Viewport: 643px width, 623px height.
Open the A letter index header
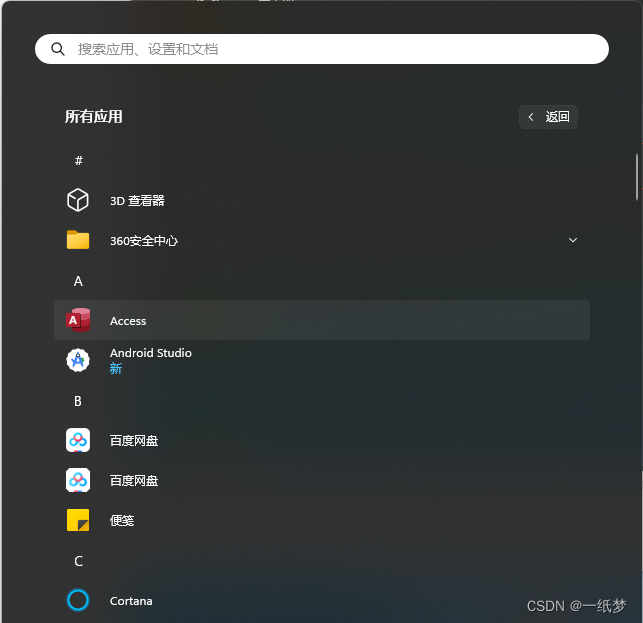[78, 281]
